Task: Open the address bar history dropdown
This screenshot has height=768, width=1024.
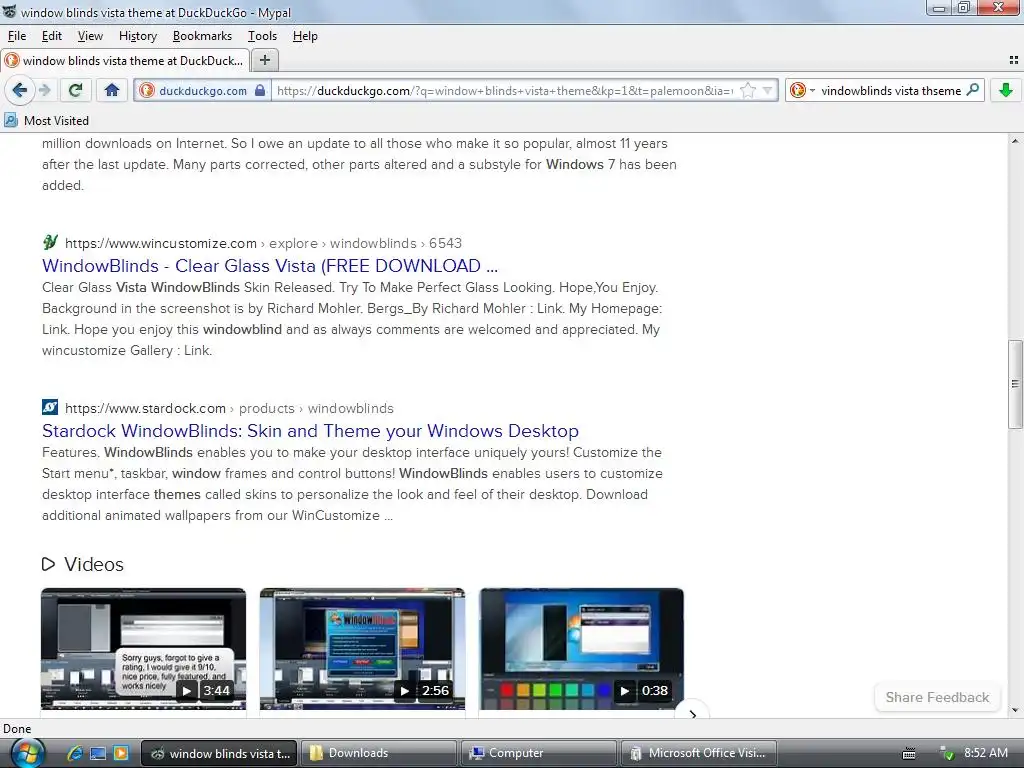Action: click(x=767, y=90)
